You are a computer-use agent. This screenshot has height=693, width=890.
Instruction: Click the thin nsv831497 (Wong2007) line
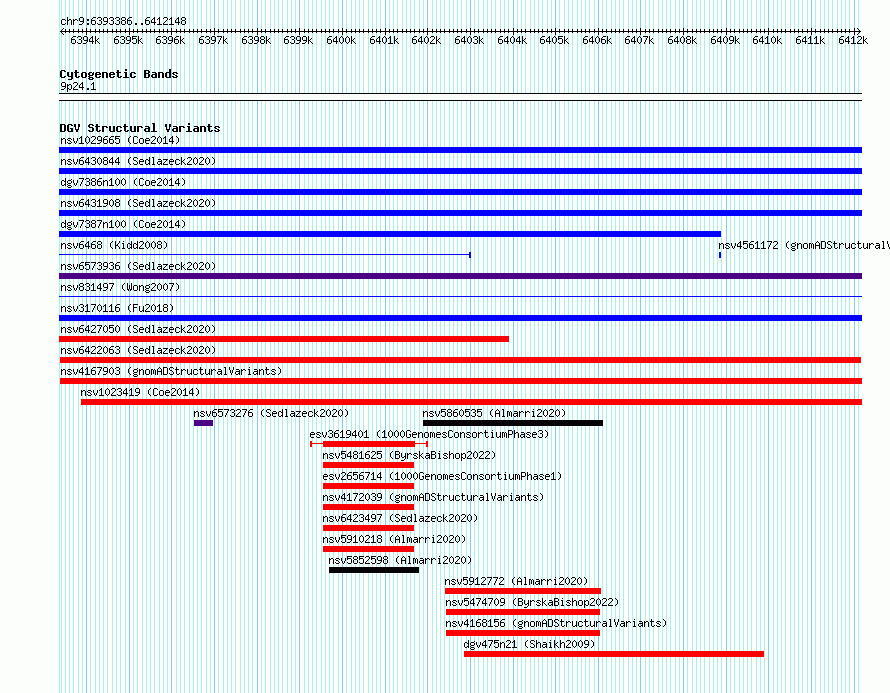pos(460,296)
